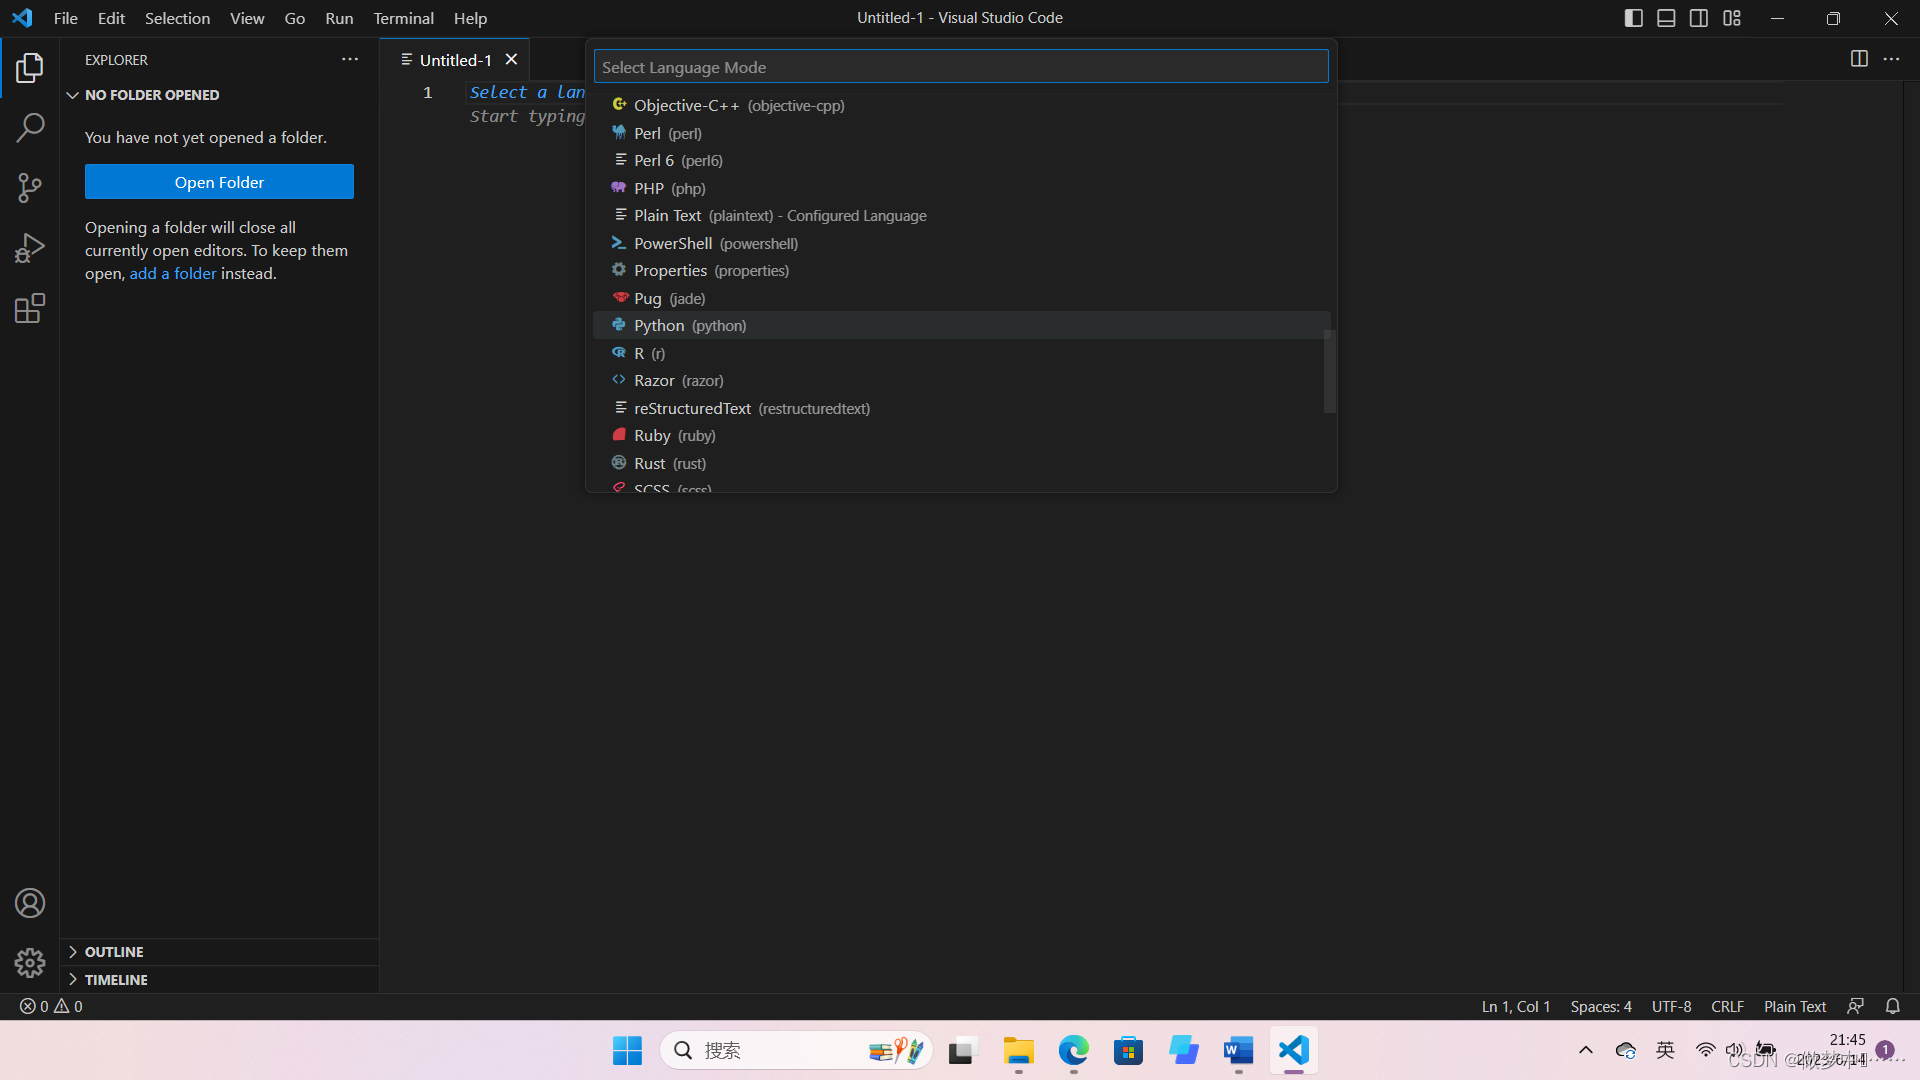Toggle the bottom Panel visibility
1920x1080 pixels.
[1666, 18]
